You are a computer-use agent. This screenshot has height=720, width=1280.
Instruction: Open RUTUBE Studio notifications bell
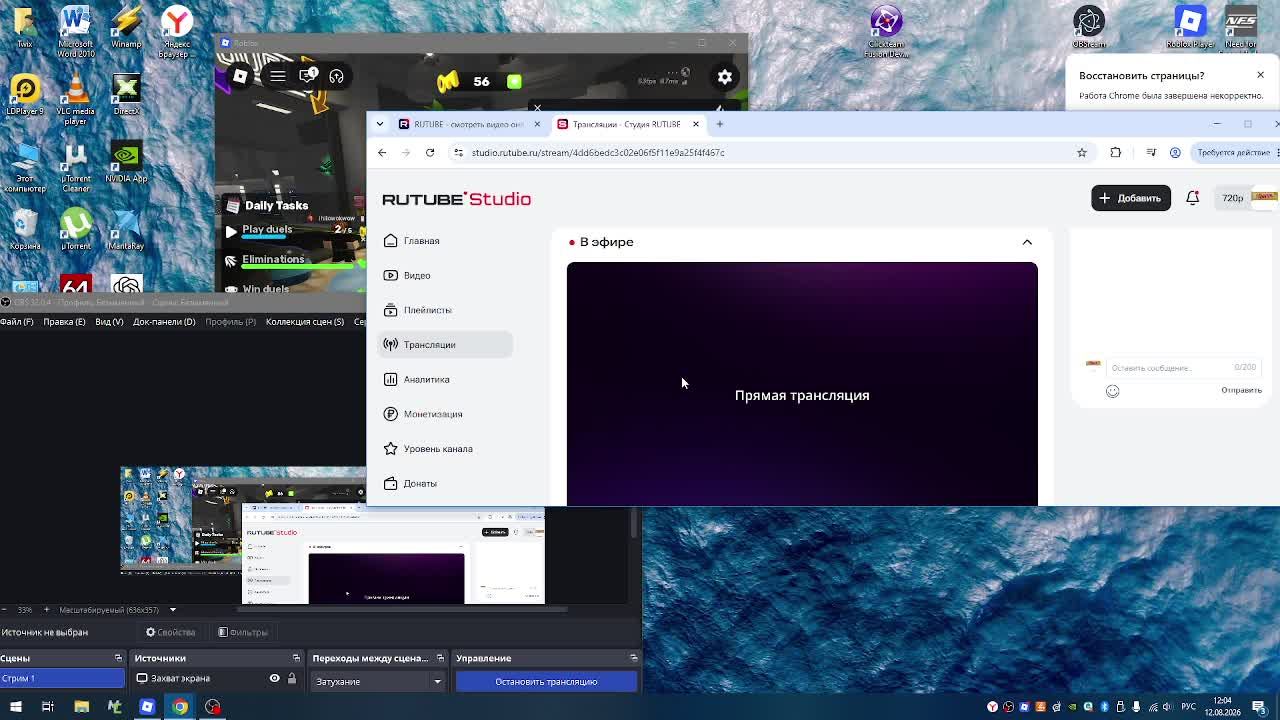click(1192, 198)
